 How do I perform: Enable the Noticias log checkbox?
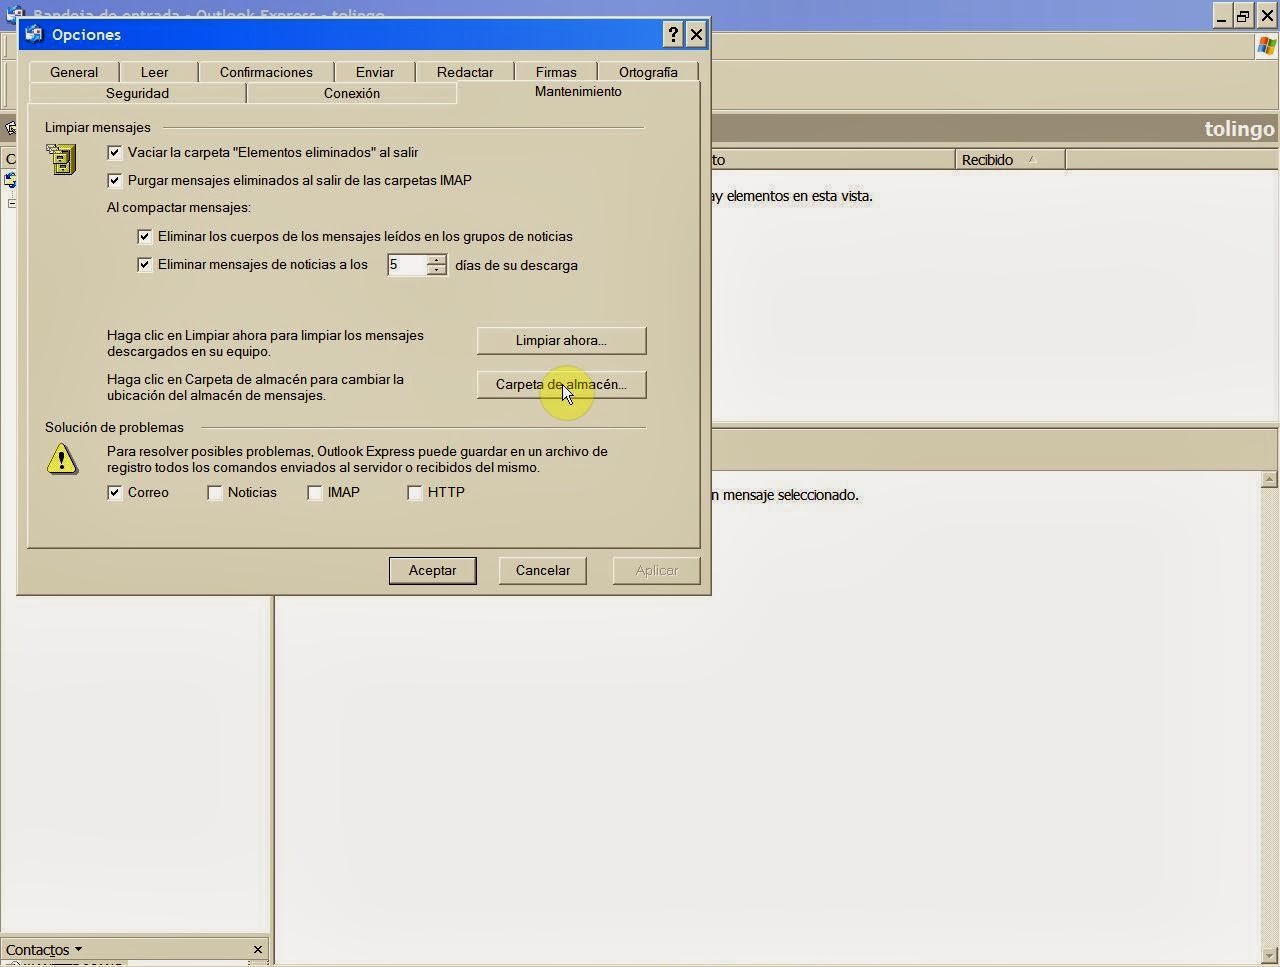215,492
